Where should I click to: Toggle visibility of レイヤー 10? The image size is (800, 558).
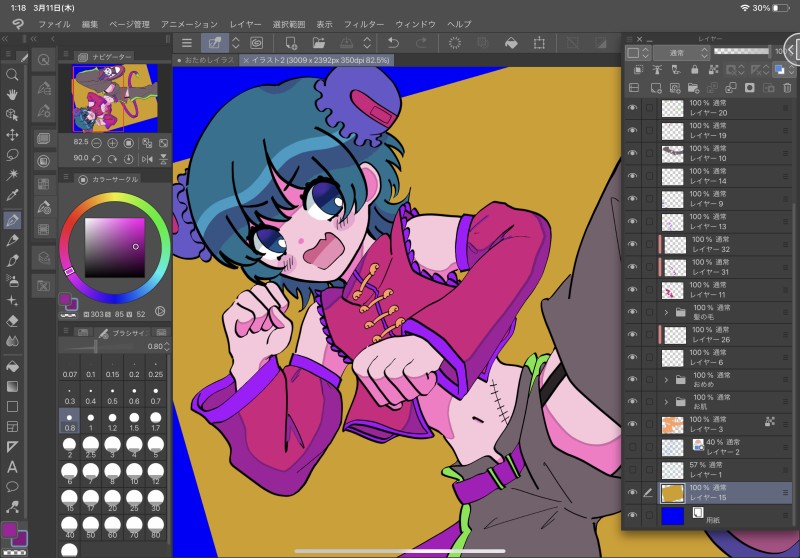click(x=633, y=153)
